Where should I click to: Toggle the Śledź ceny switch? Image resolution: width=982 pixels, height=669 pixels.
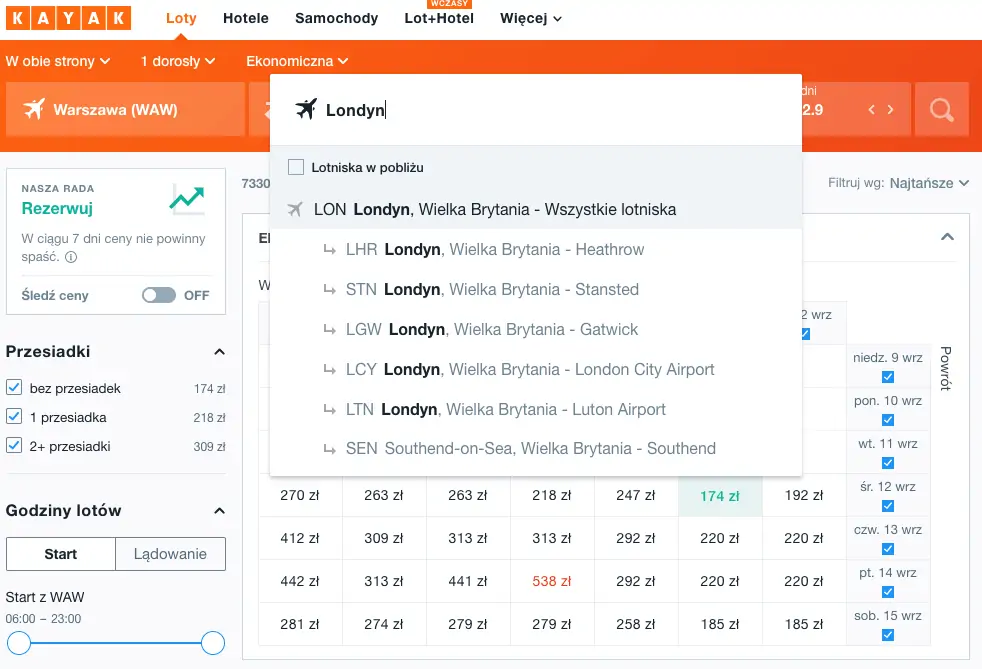click(x=159, y=295)
